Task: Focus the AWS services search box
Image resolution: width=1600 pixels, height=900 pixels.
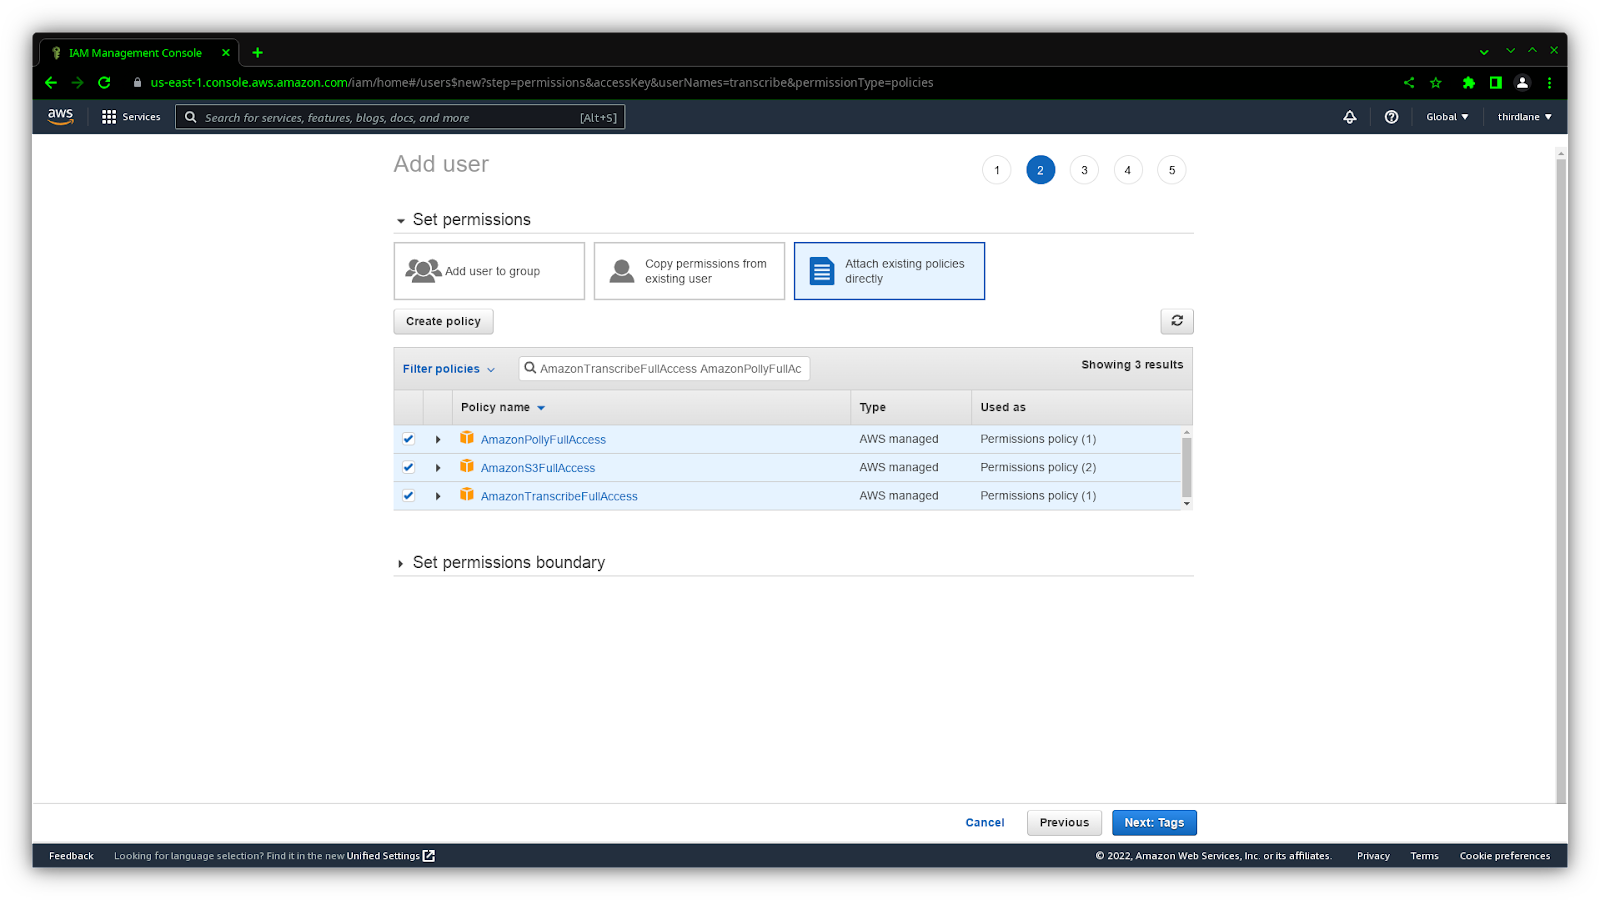Action: pos(400,117)
